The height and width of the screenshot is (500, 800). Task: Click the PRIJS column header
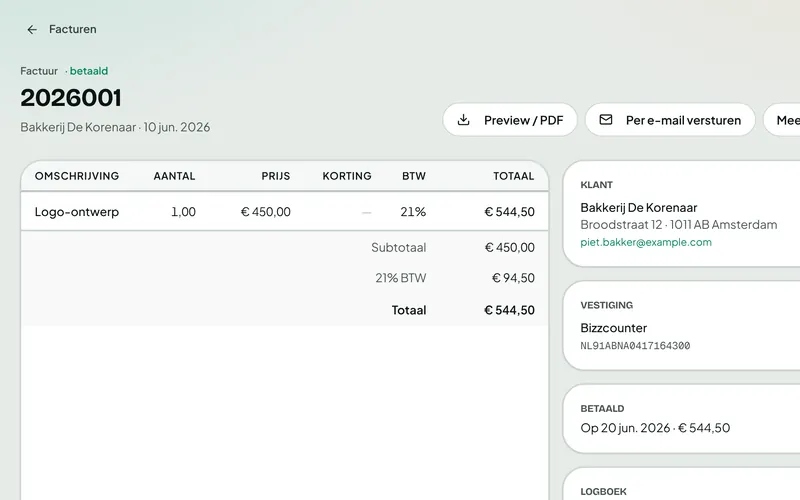[276, 176]
